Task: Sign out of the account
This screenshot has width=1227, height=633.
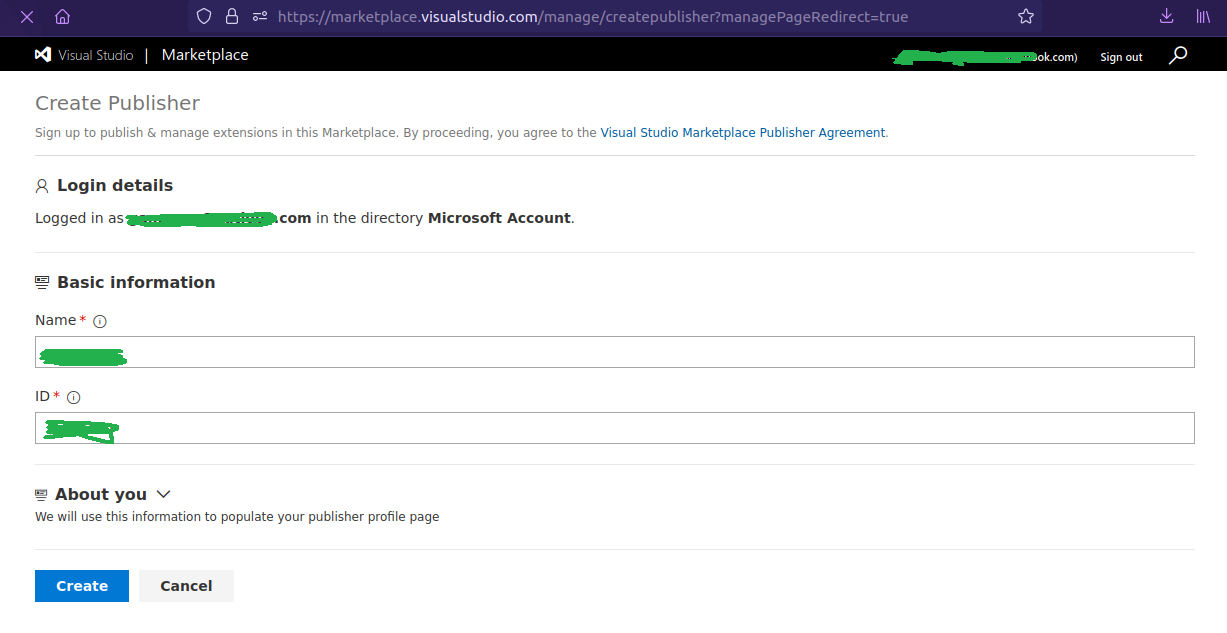Action: coord(1120,57)
